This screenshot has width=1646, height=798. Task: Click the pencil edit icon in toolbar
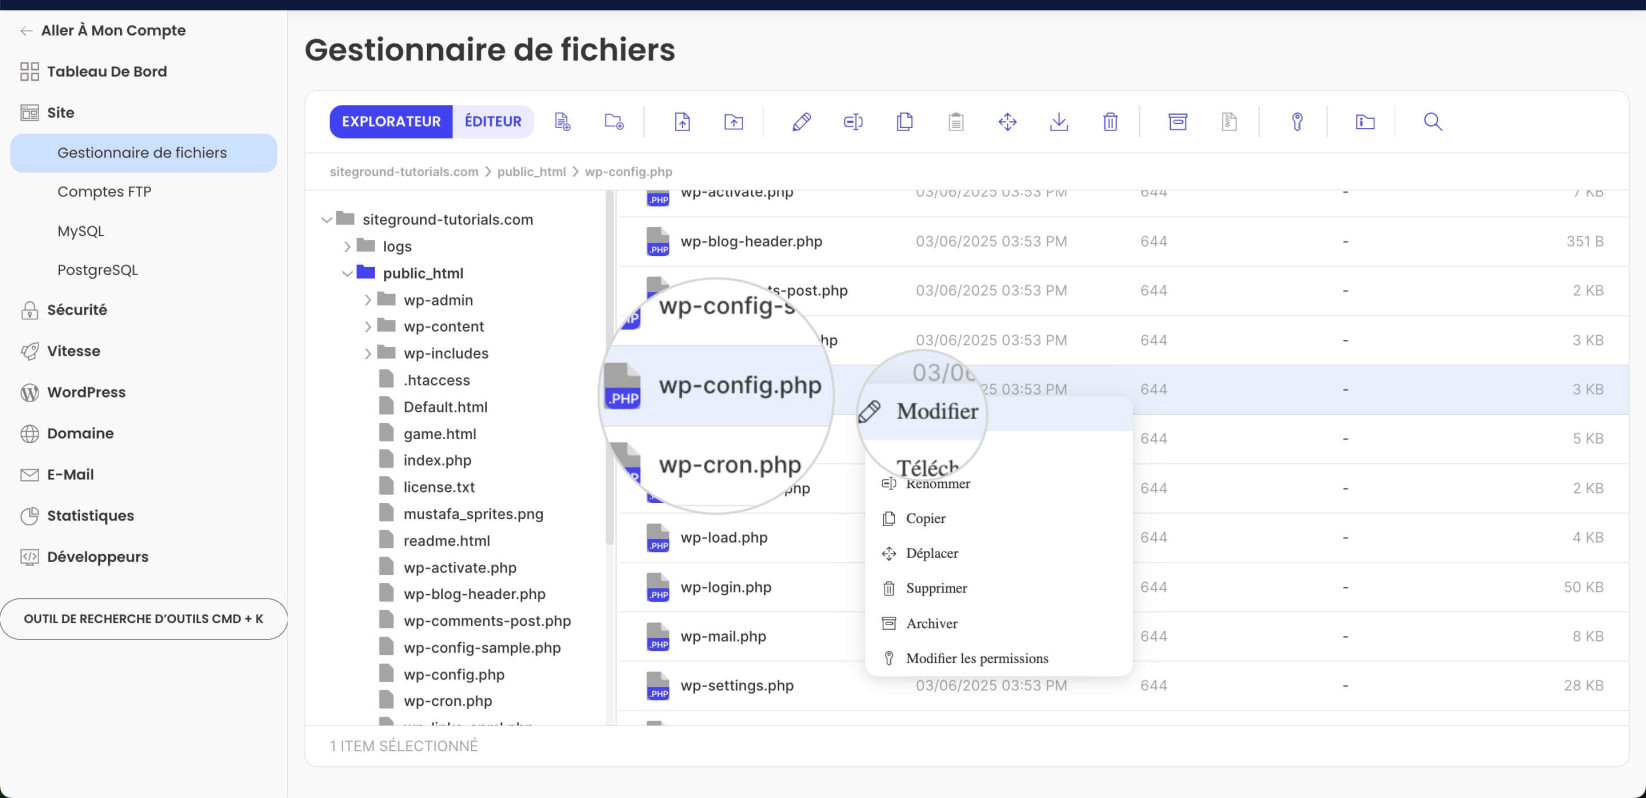tap(801, 122)
